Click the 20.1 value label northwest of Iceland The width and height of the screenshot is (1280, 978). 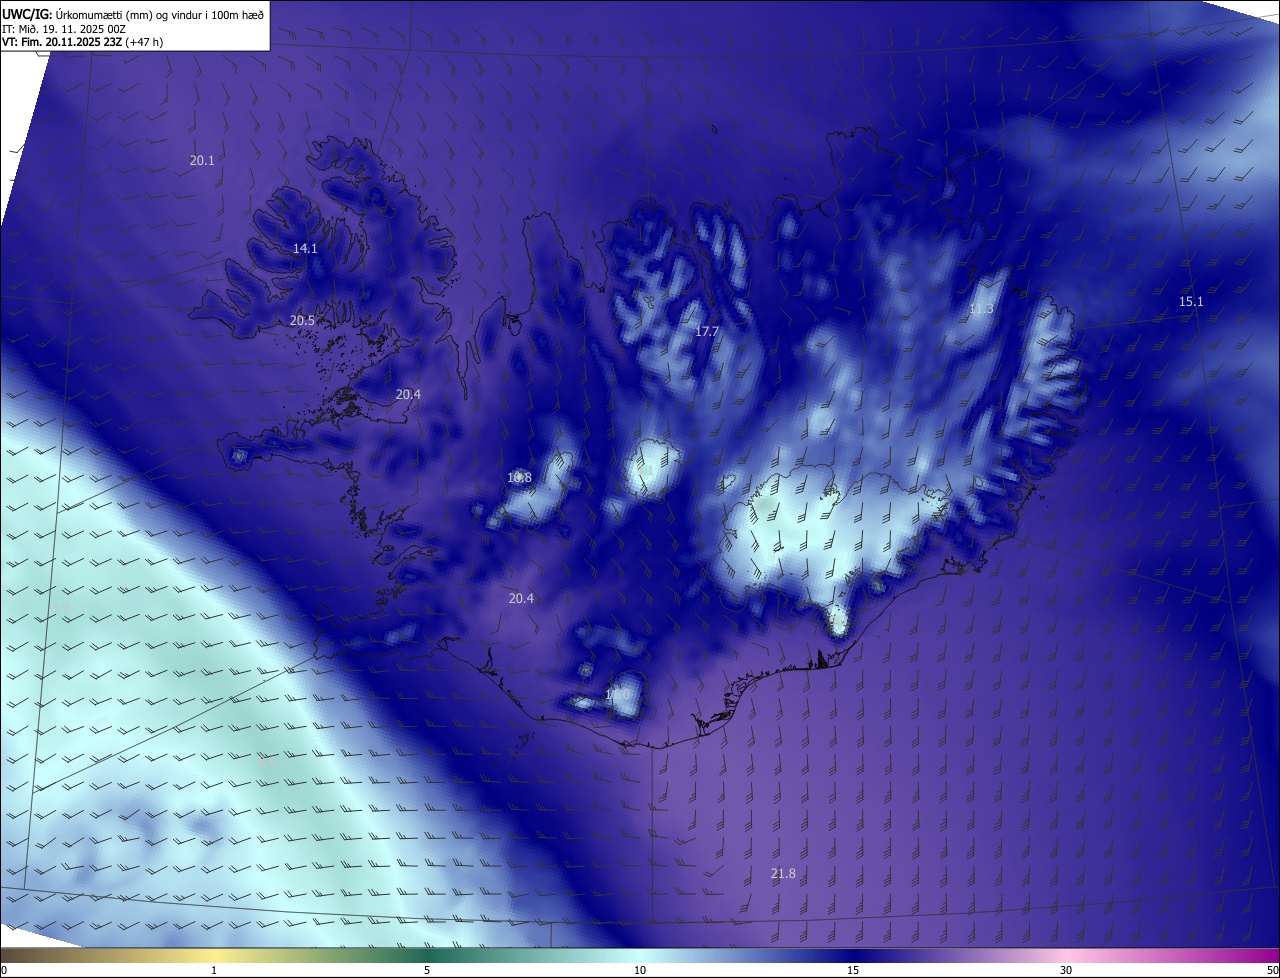click(202, 160)
